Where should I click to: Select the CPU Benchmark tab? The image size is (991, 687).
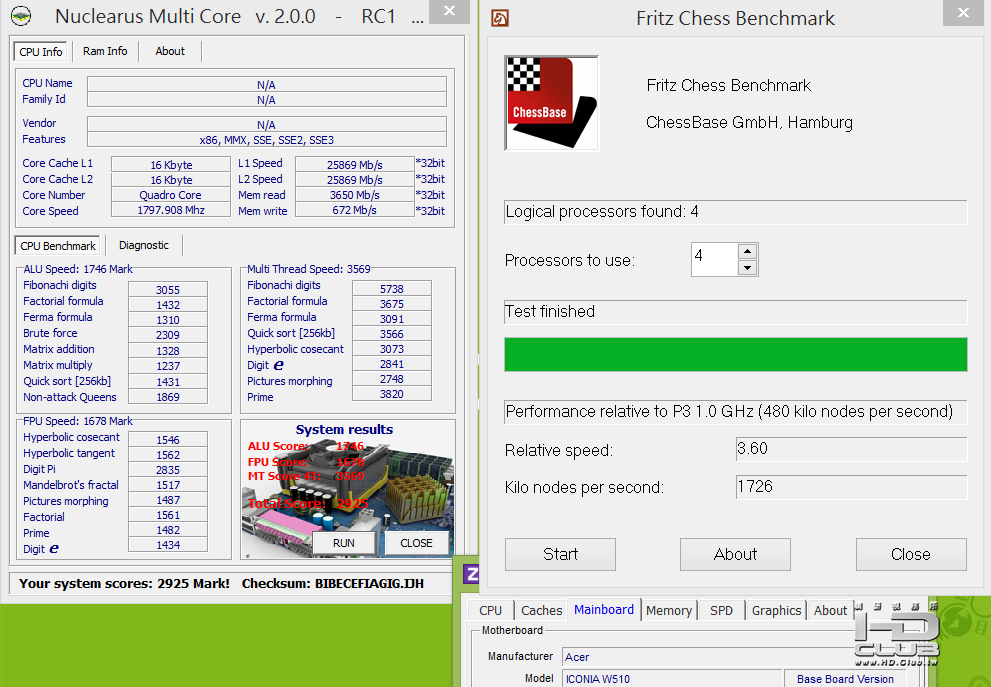58,246
